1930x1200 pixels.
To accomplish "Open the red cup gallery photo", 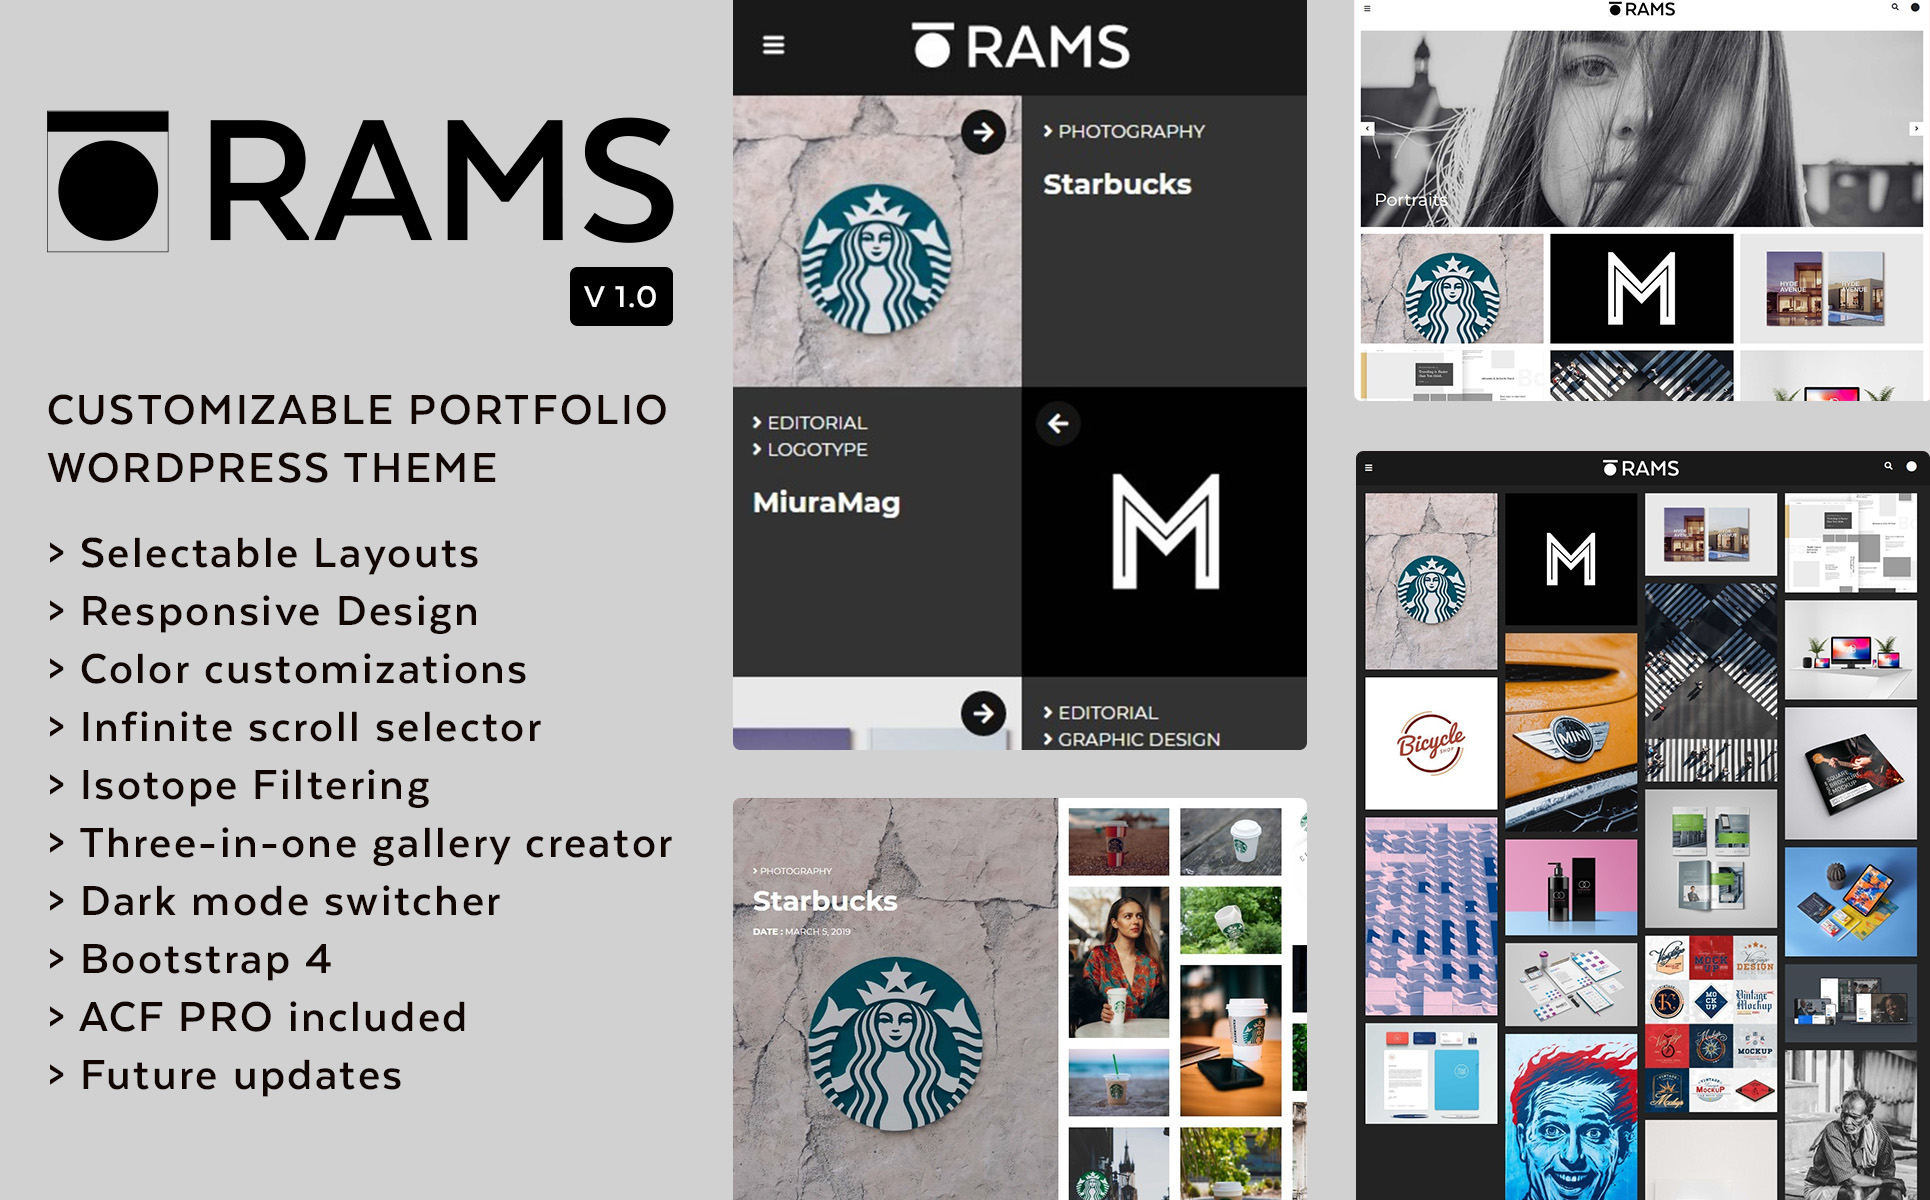I will point(1118,842).
